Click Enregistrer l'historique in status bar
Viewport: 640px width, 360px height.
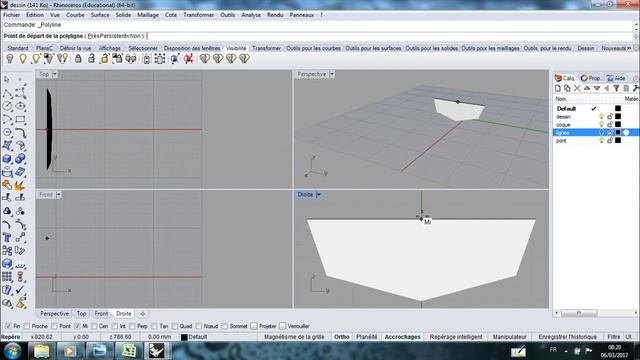coord(567,337)
